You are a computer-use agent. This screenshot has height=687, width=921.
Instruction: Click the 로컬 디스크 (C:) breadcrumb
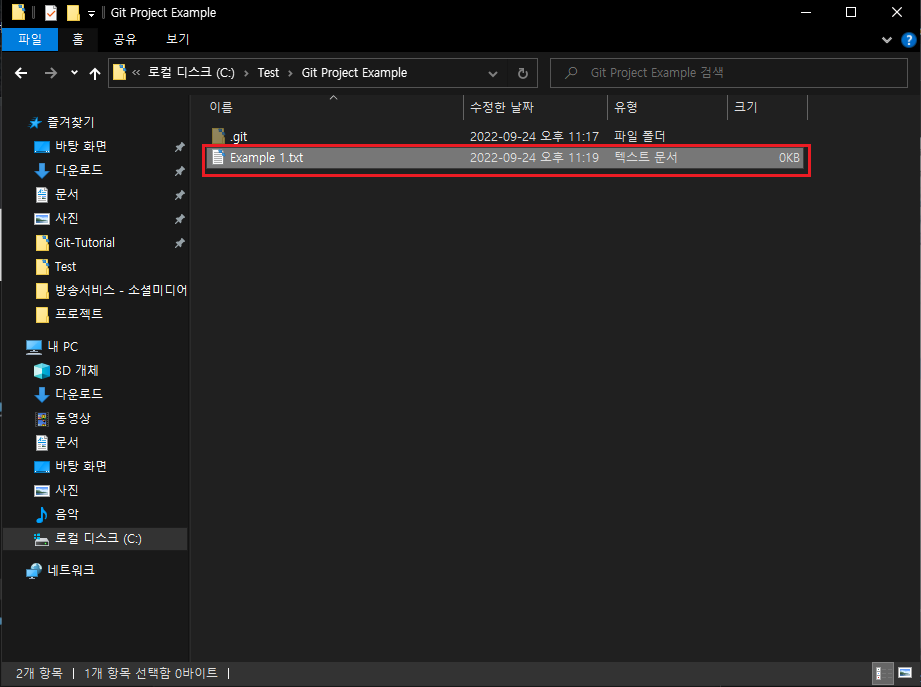click(191, 73)
